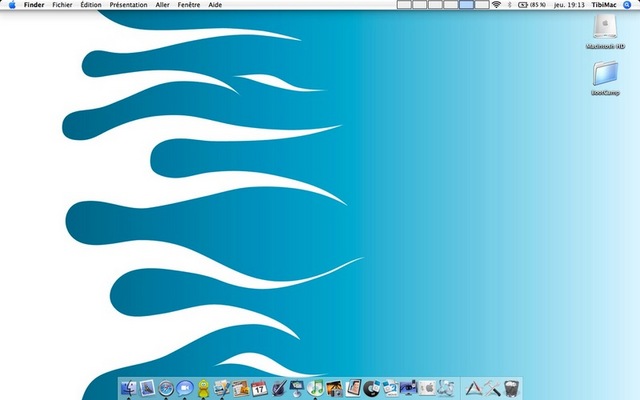640x400 pixels.
Task: Launch iTunes music note icon
Action: 315,388
